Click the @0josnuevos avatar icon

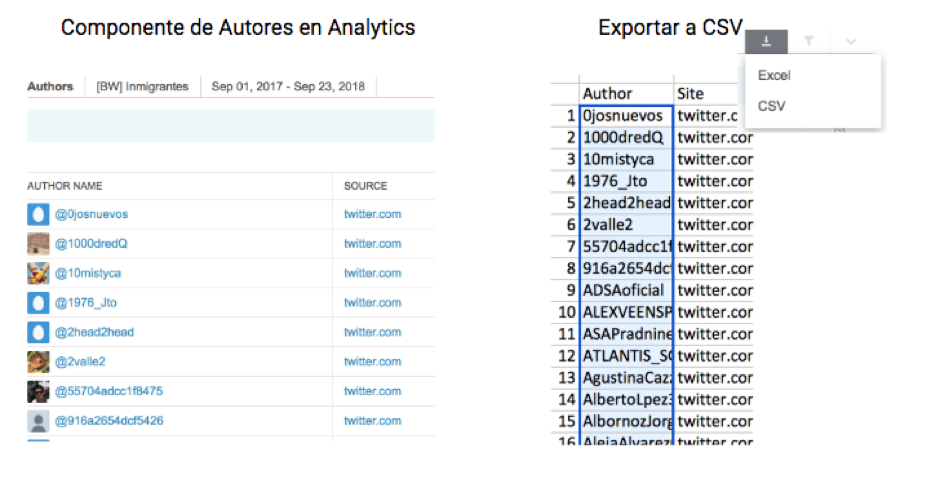tap(38, 214)
